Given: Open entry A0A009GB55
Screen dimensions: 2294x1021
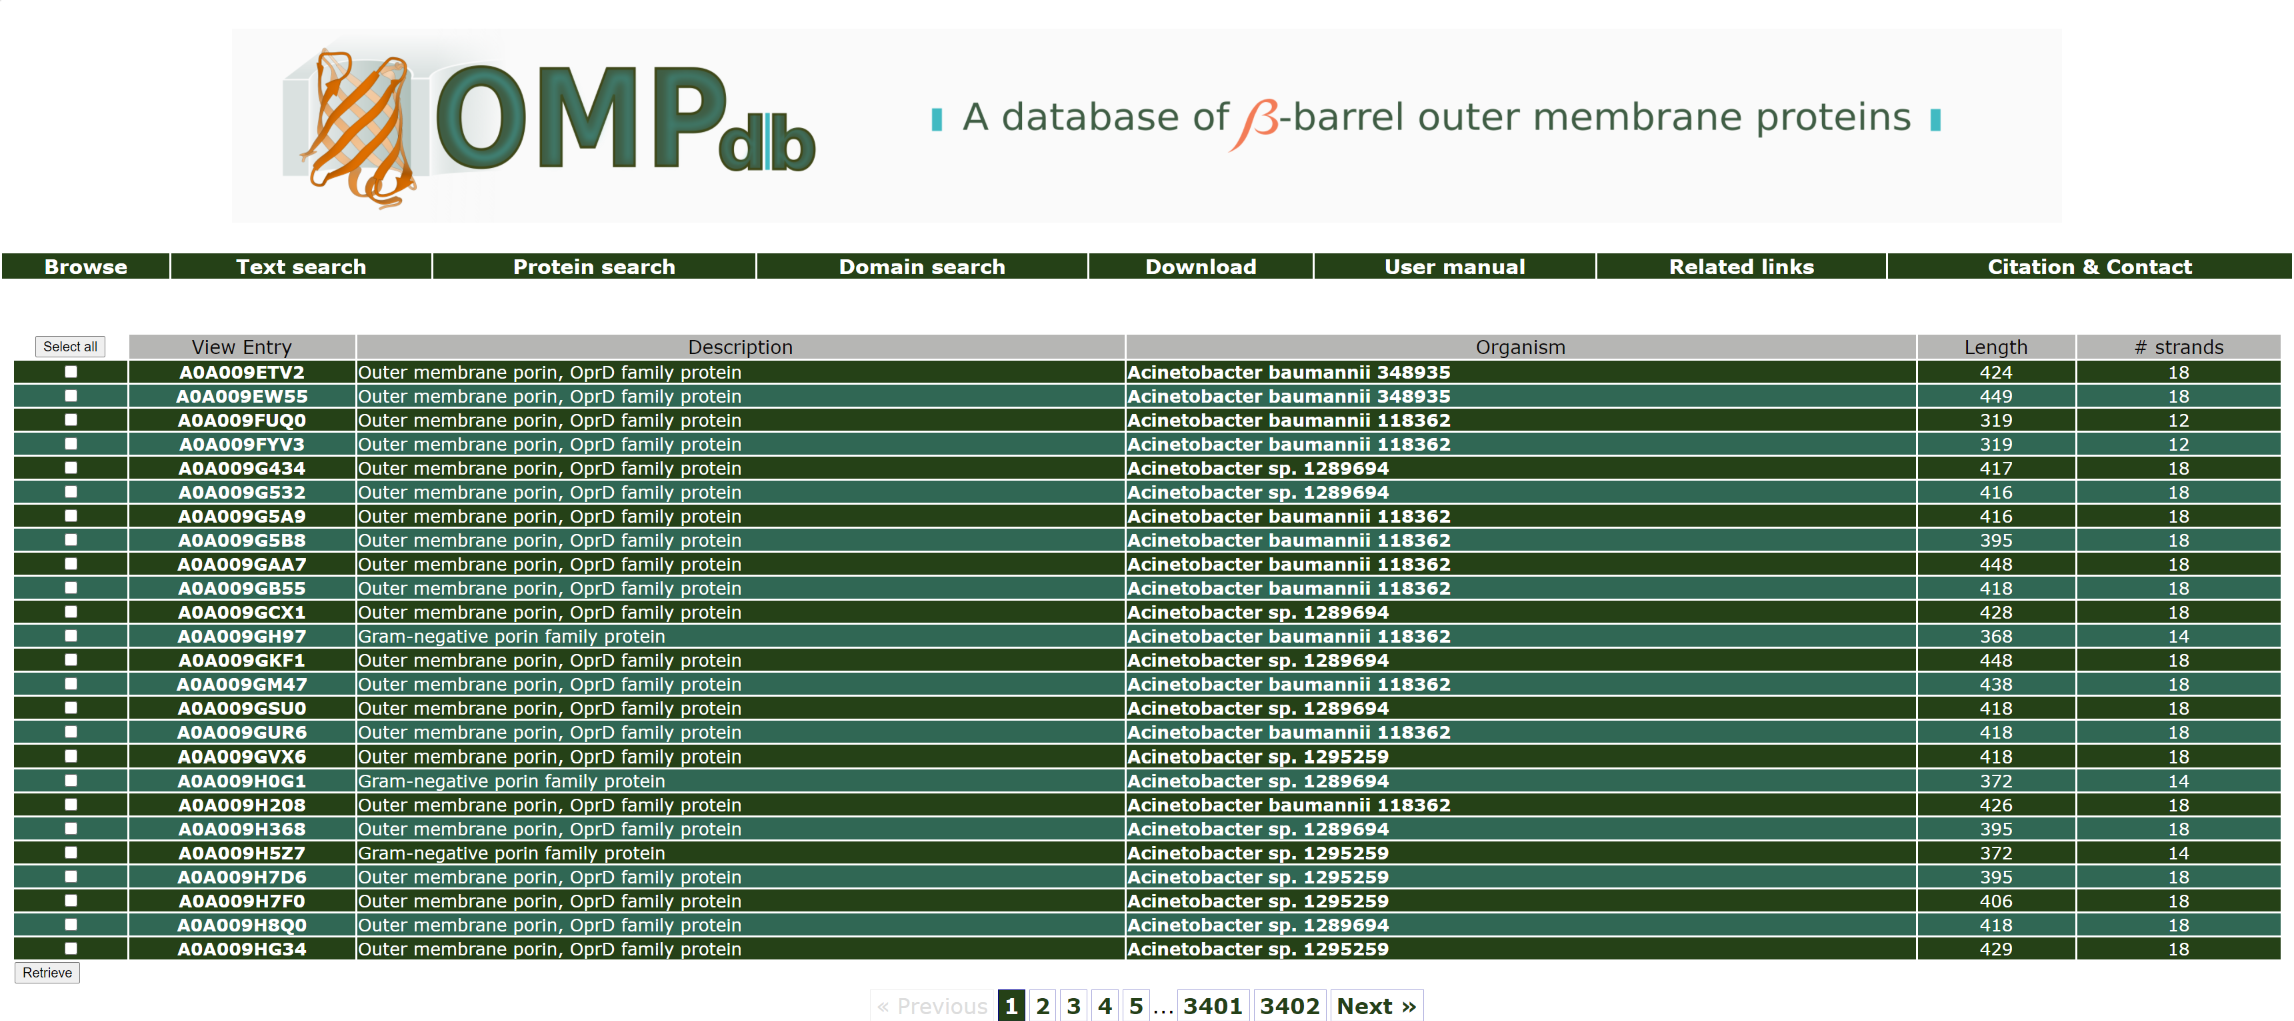Looking at the screenshot, I should coord(242,588).
